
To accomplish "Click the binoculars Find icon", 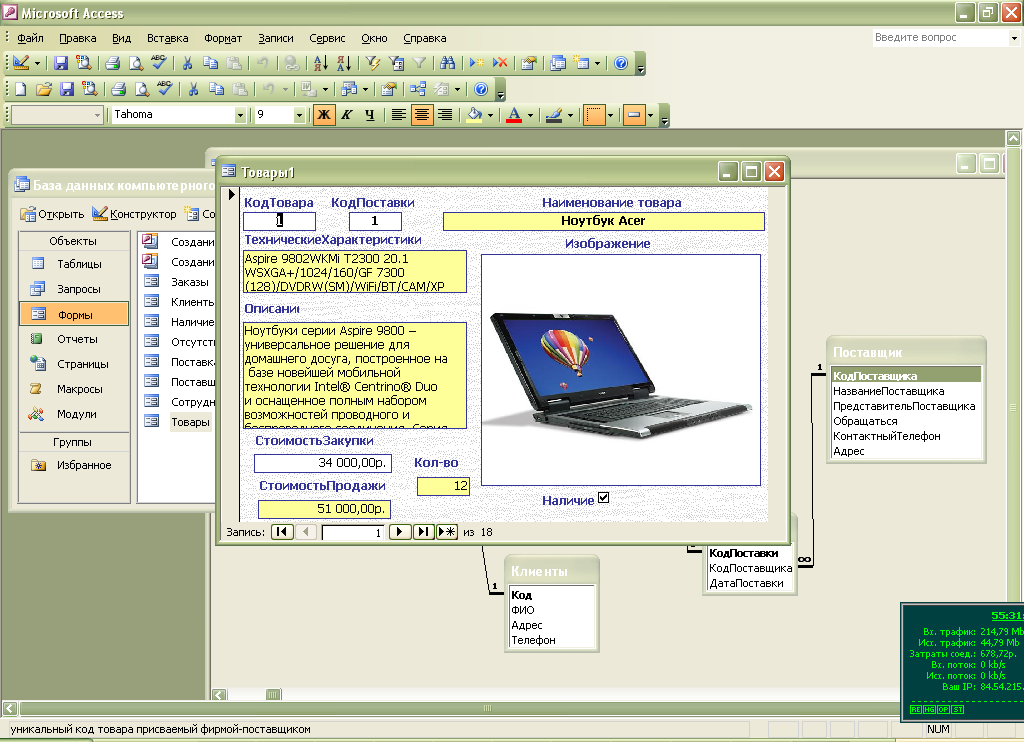I will click(x=447, y=63).
